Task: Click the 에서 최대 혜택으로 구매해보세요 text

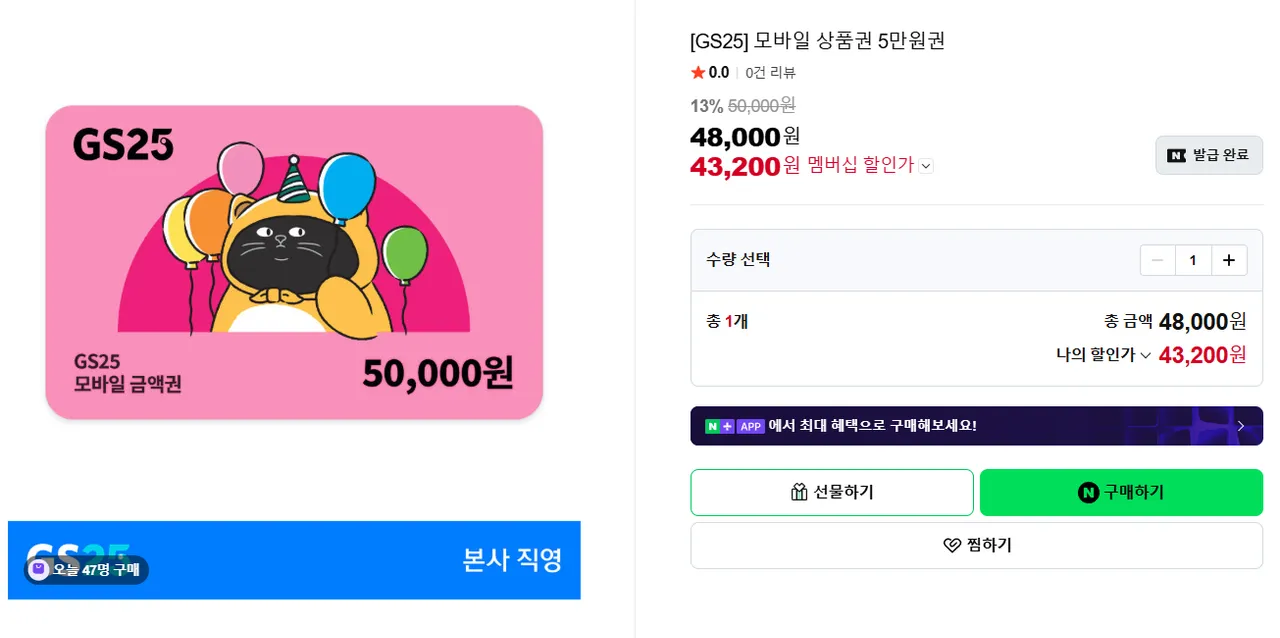Action: coord(872,426)
